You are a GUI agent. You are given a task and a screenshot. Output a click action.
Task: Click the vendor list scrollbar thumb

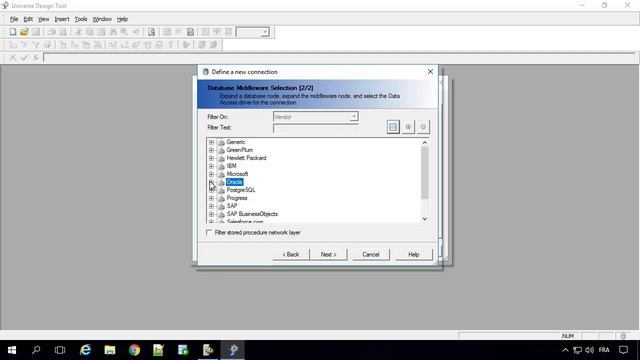tap(424, 173)
